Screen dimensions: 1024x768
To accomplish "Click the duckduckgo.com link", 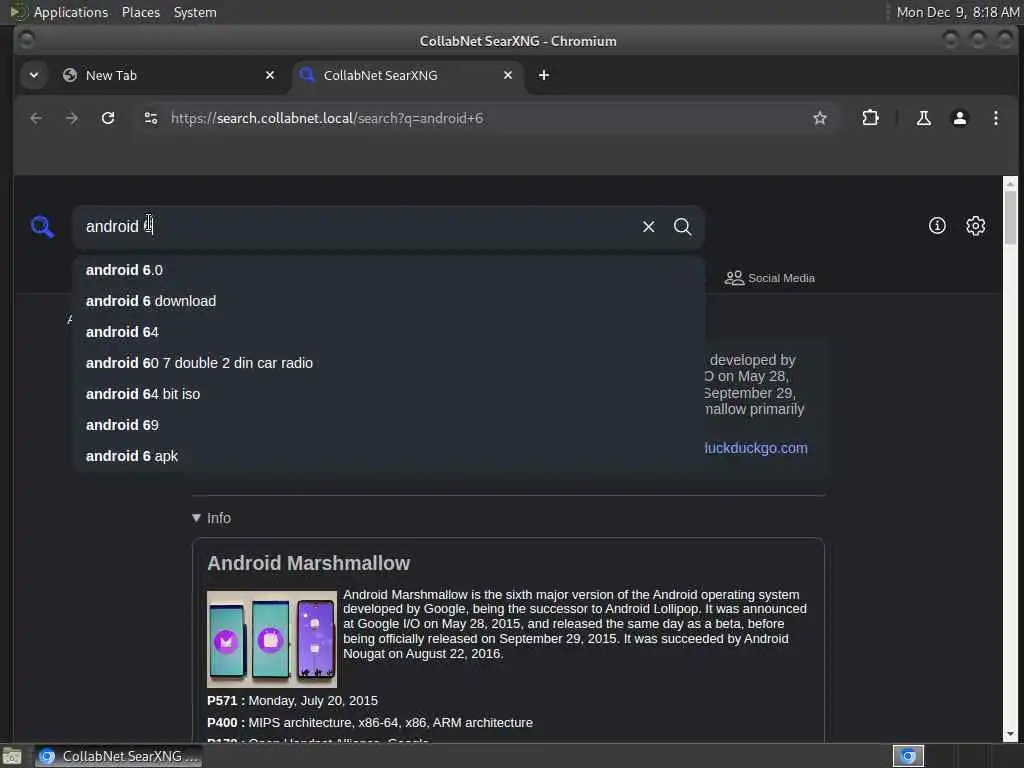I will pos(756,448).
